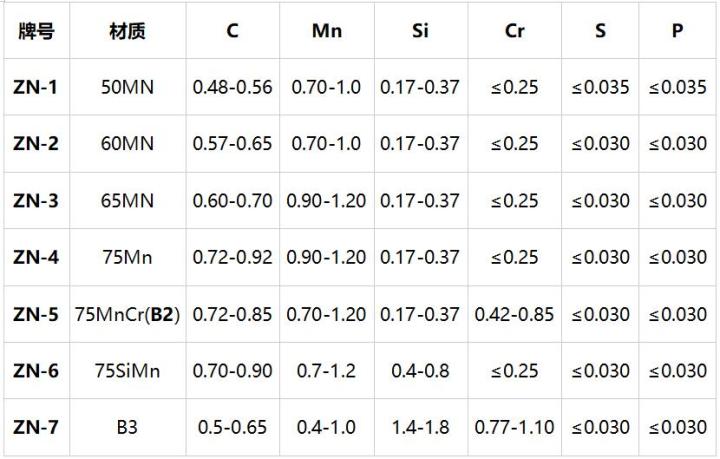Select the ZN-7 row label
Viewport: 720px width, 459px height.
[x=36, y=427]
